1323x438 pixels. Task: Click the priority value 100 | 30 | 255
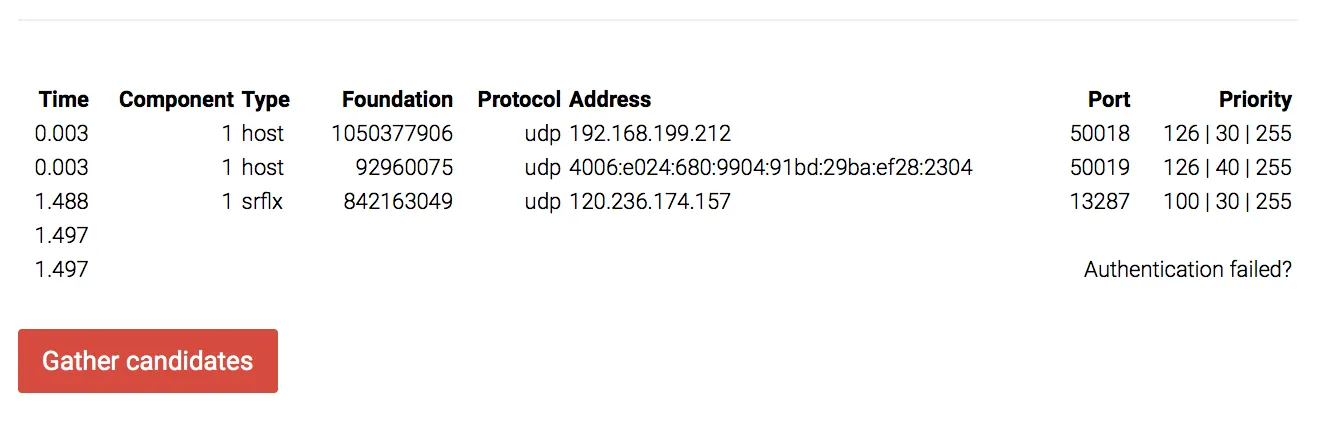1227,201
